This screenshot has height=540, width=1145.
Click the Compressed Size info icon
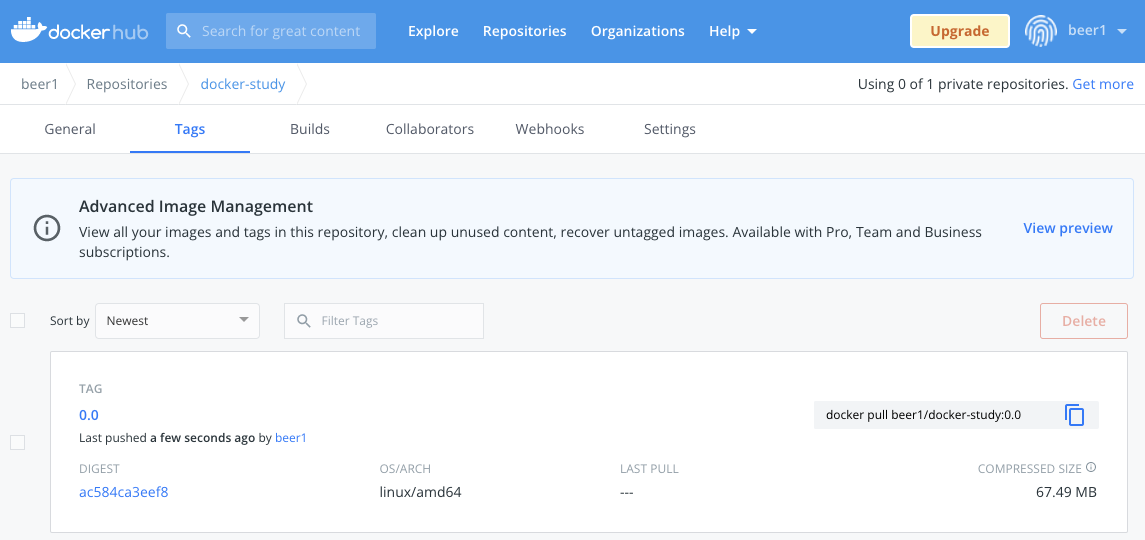[x=1091, y=468]
